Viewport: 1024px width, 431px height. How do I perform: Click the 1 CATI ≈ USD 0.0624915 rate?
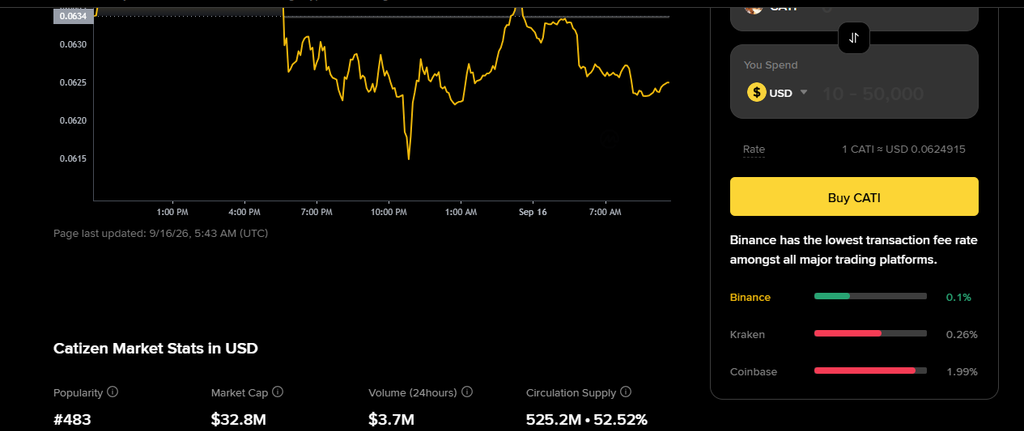click(x=903, y=150)
